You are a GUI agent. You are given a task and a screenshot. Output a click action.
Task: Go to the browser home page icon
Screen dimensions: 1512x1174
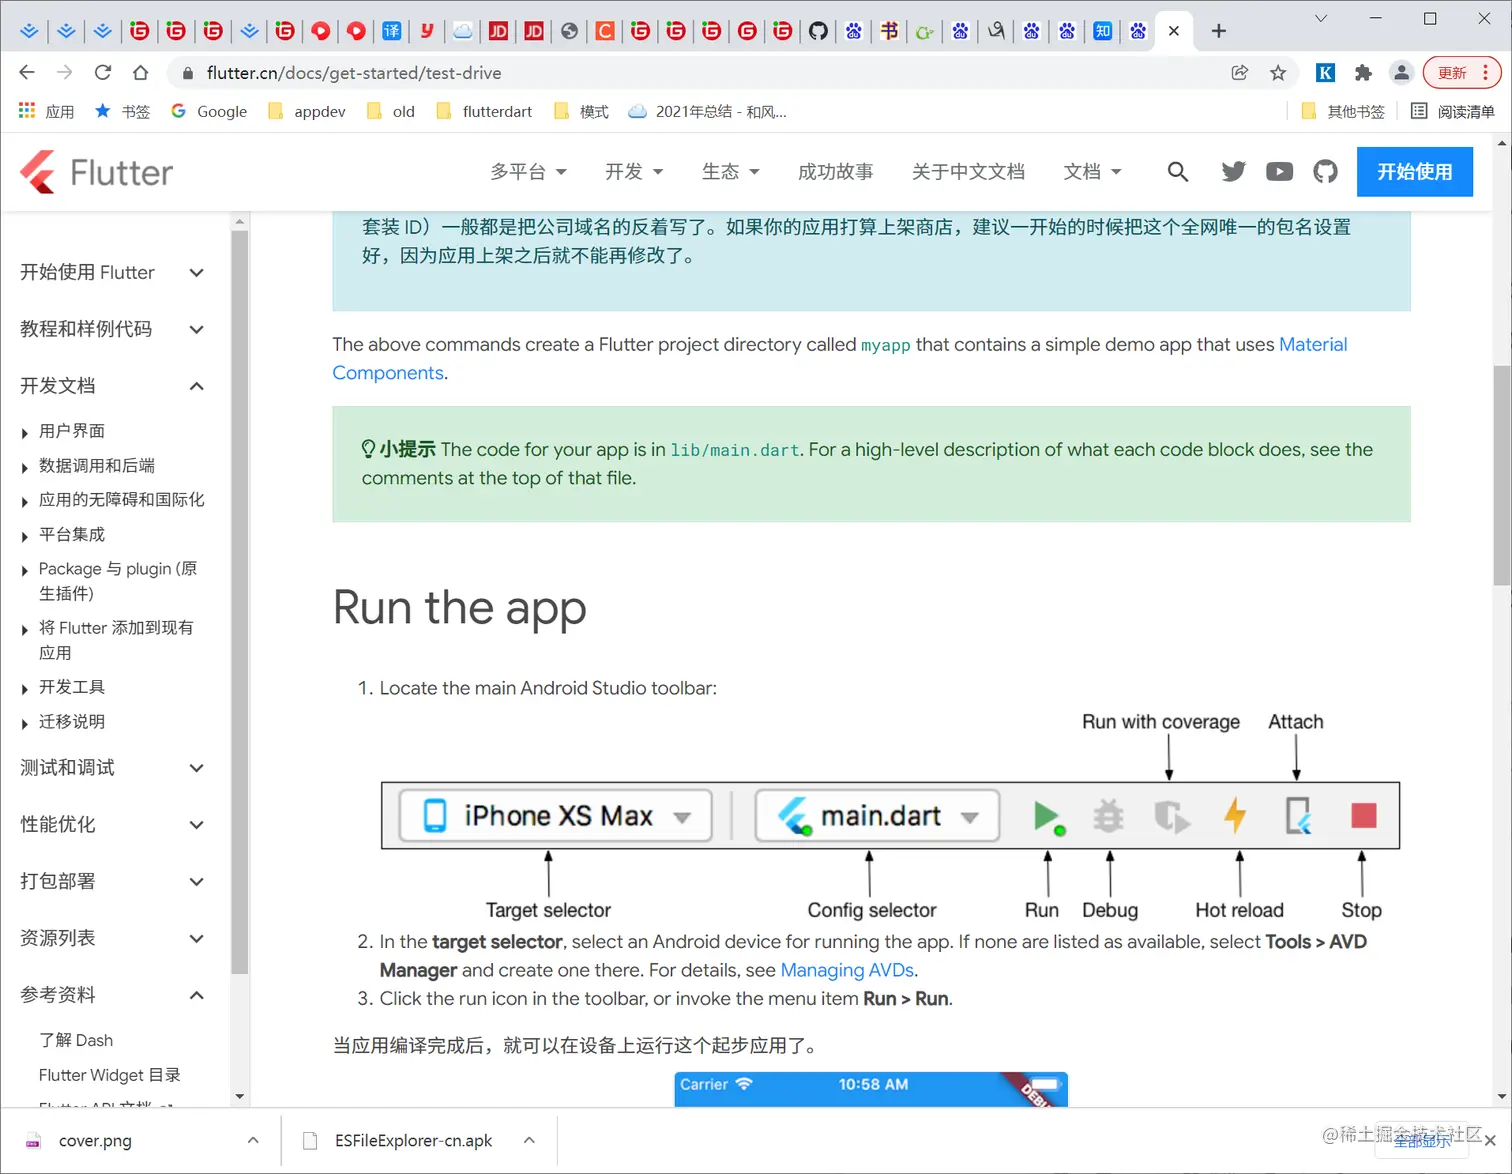click(x=141, y=72)
